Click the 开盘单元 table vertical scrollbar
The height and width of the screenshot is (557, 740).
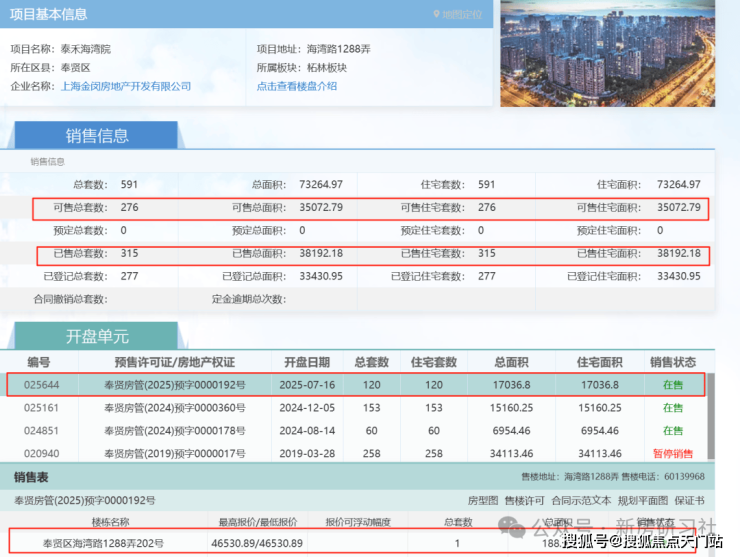click(711, 410)
